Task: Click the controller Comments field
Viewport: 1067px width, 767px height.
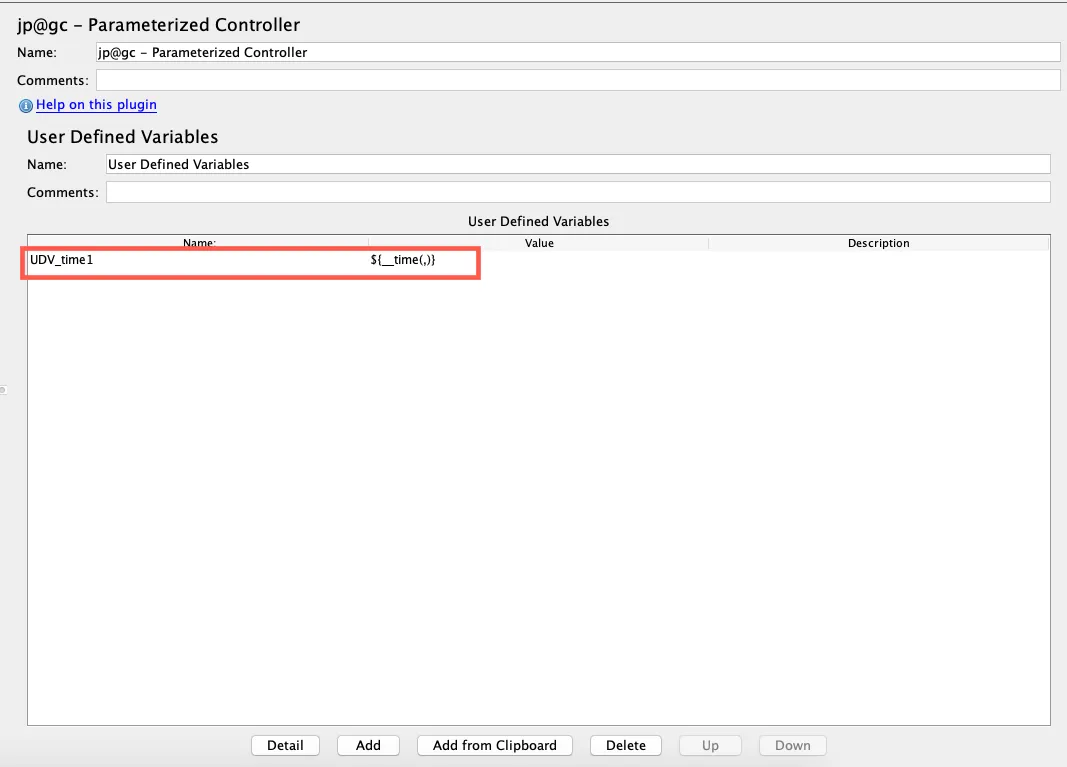Action: click(x=578, y=80)
